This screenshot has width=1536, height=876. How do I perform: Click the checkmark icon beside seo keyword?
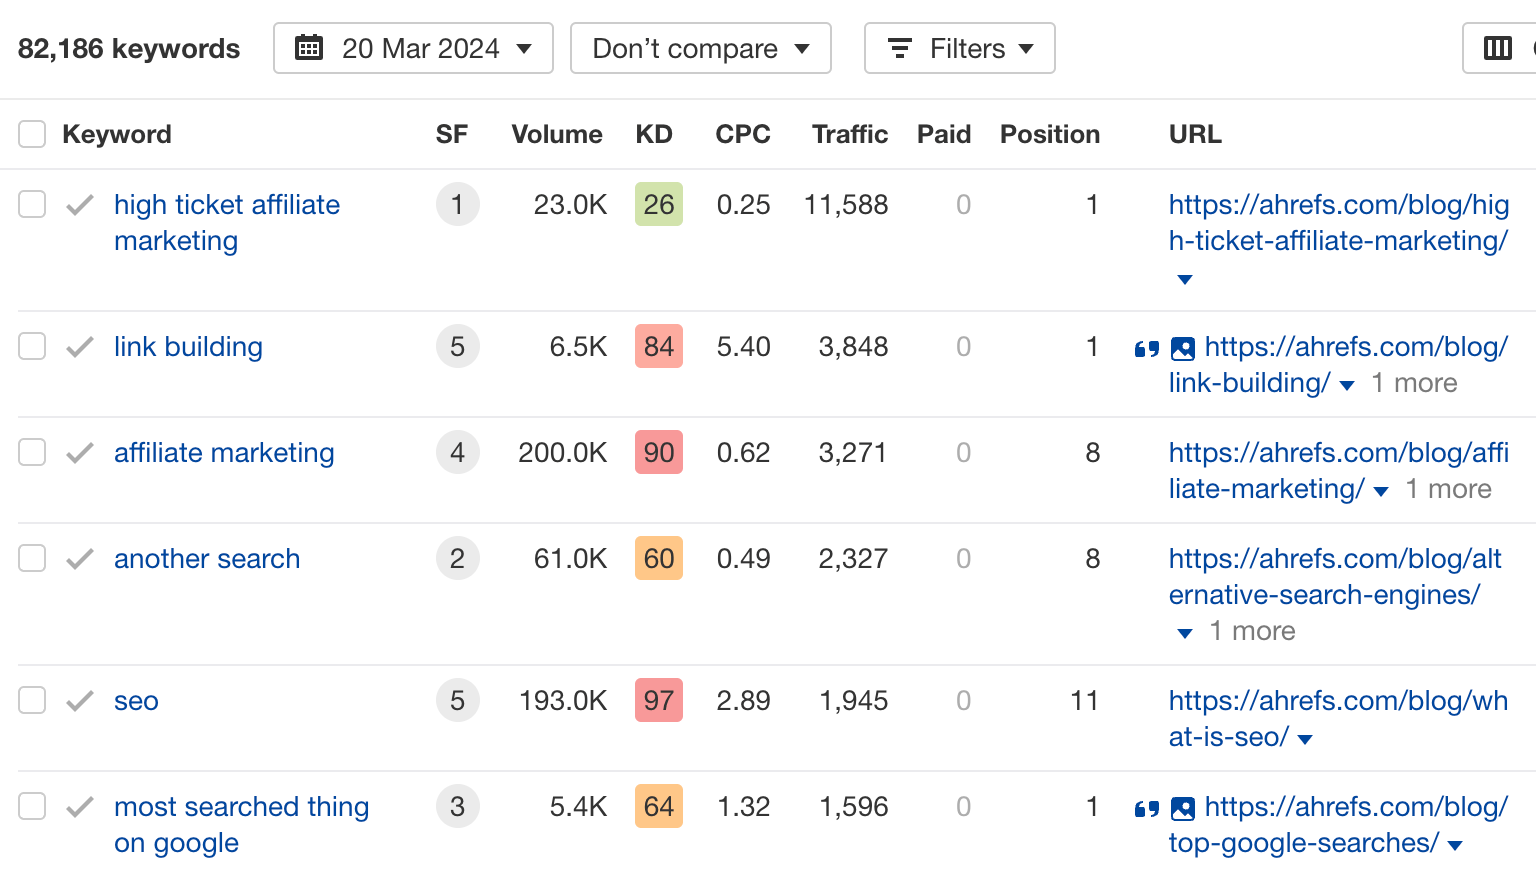coord(79,700)
